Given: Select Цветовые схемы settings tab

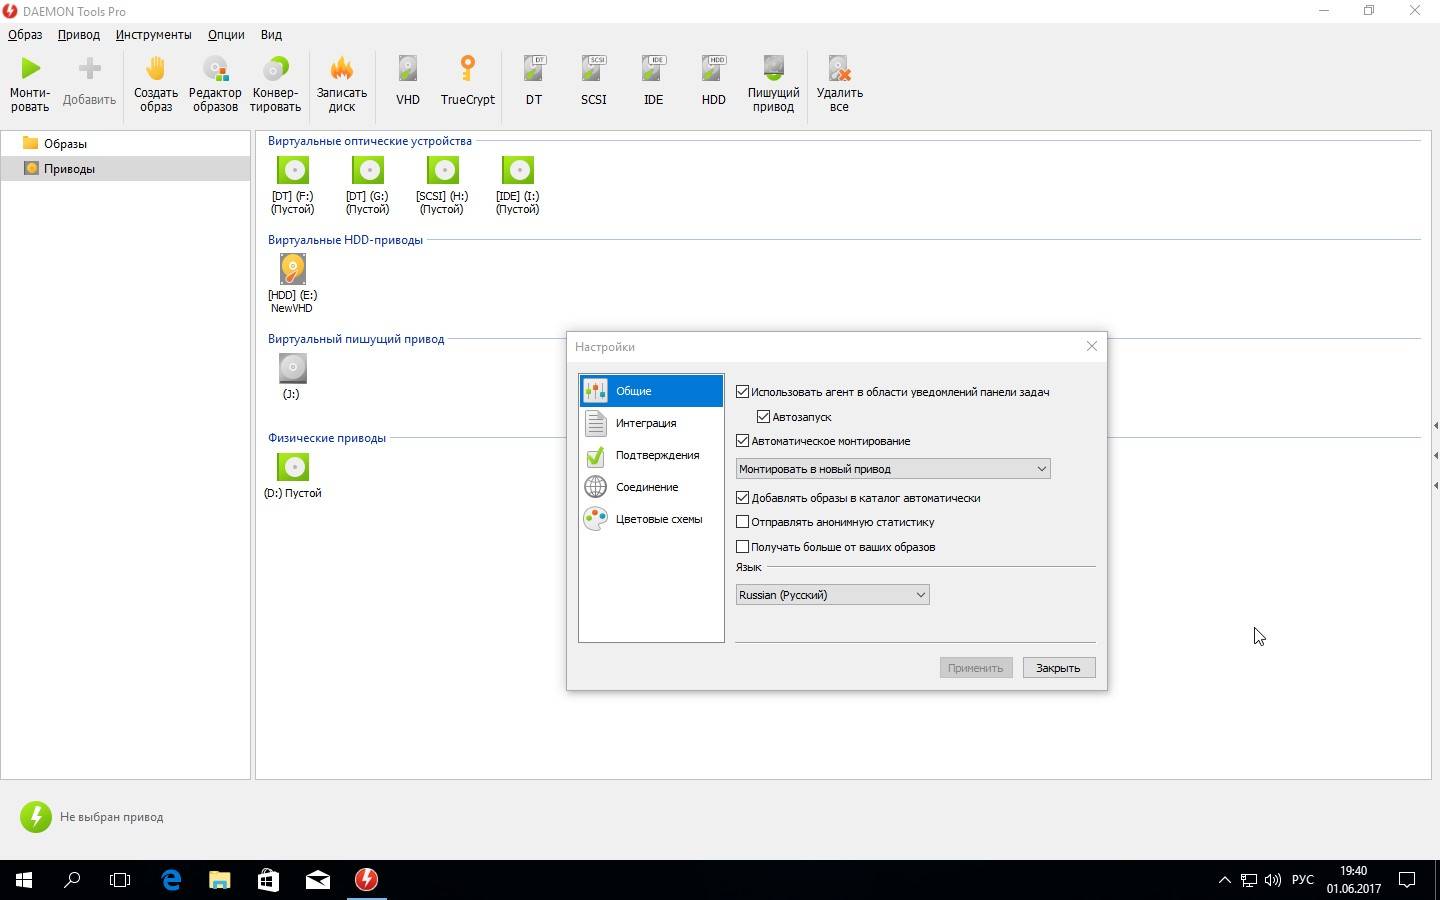Looking at the screenshot, I should 651,519.
